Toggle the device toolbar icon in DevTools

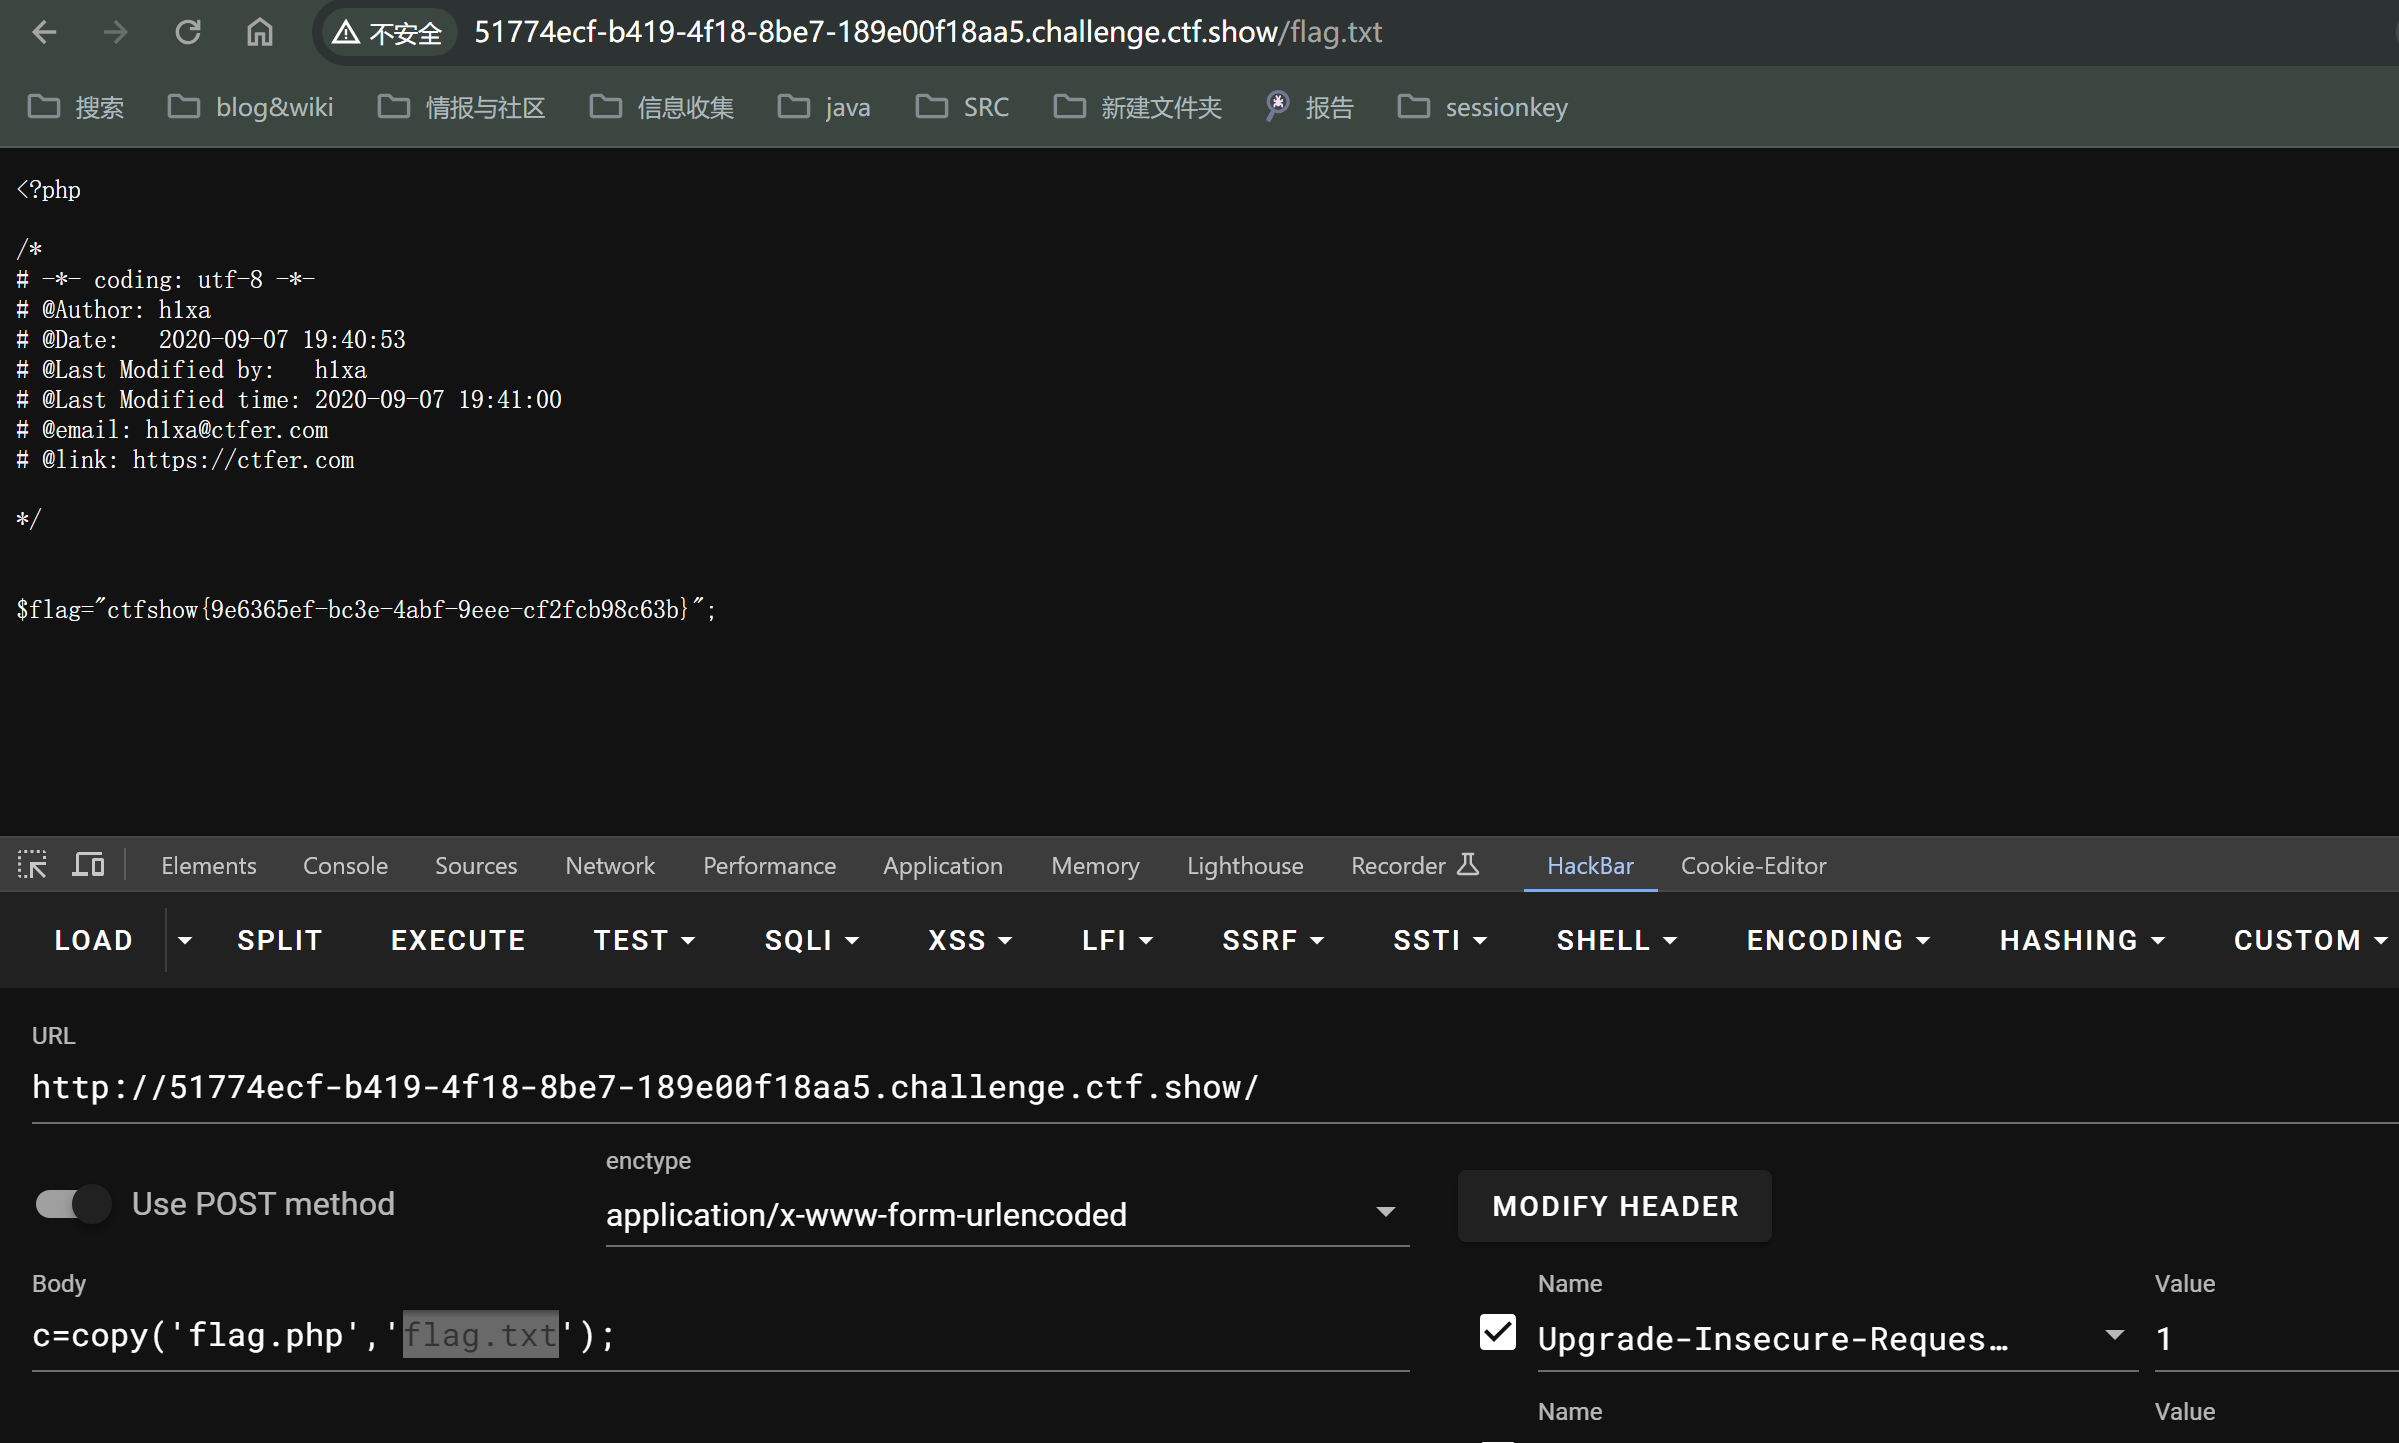tap(88, 865)
